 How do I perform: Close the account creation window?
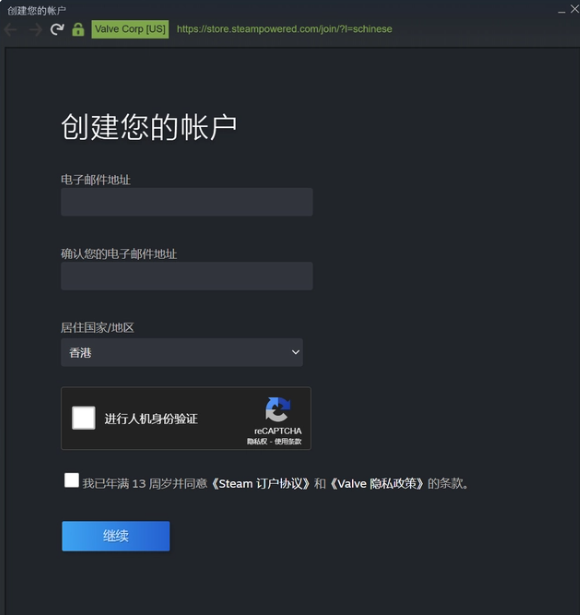pos(575,9)
